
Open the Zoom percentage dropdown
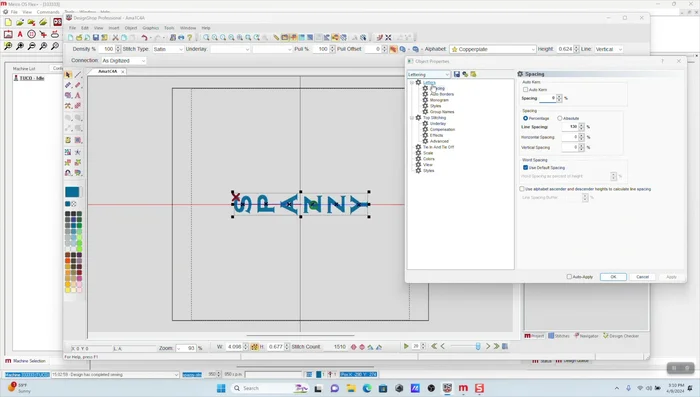pos(179,348)
